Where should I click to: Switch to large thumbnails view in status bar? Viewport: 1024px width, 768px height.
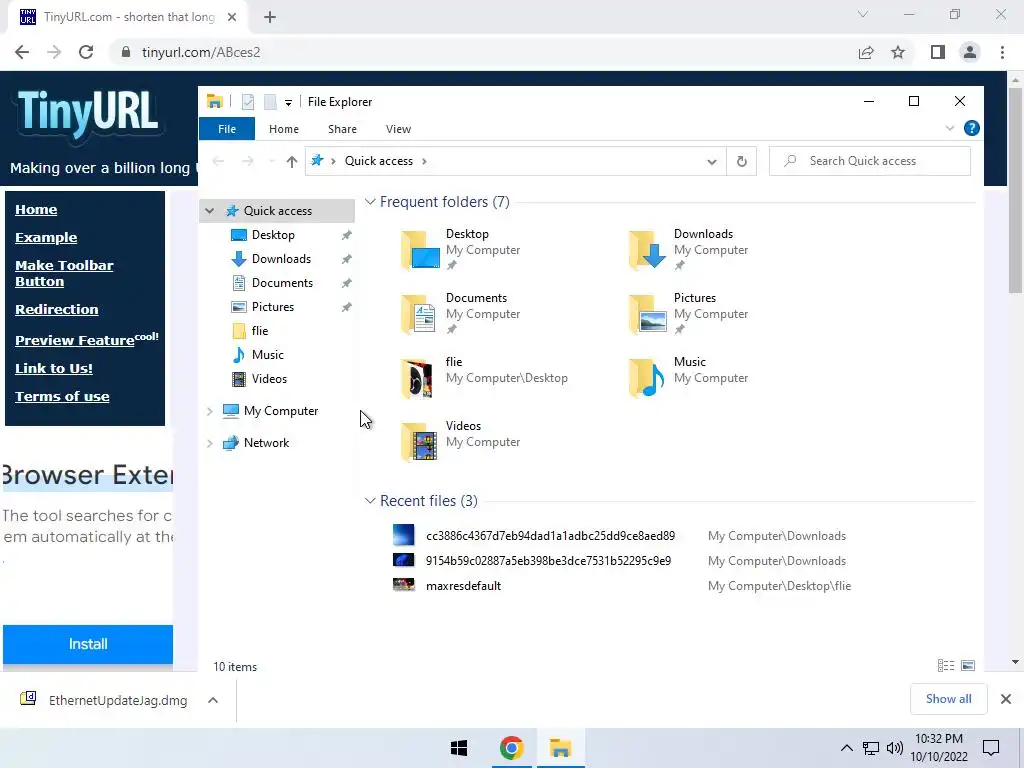(x=968, y=666)
